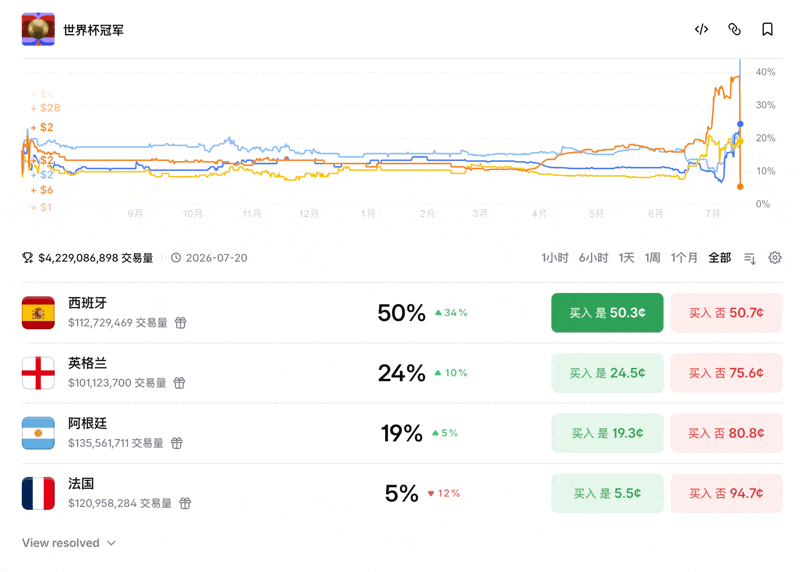
Task: Click the 英格兰 market name
Action: point(87,363)
